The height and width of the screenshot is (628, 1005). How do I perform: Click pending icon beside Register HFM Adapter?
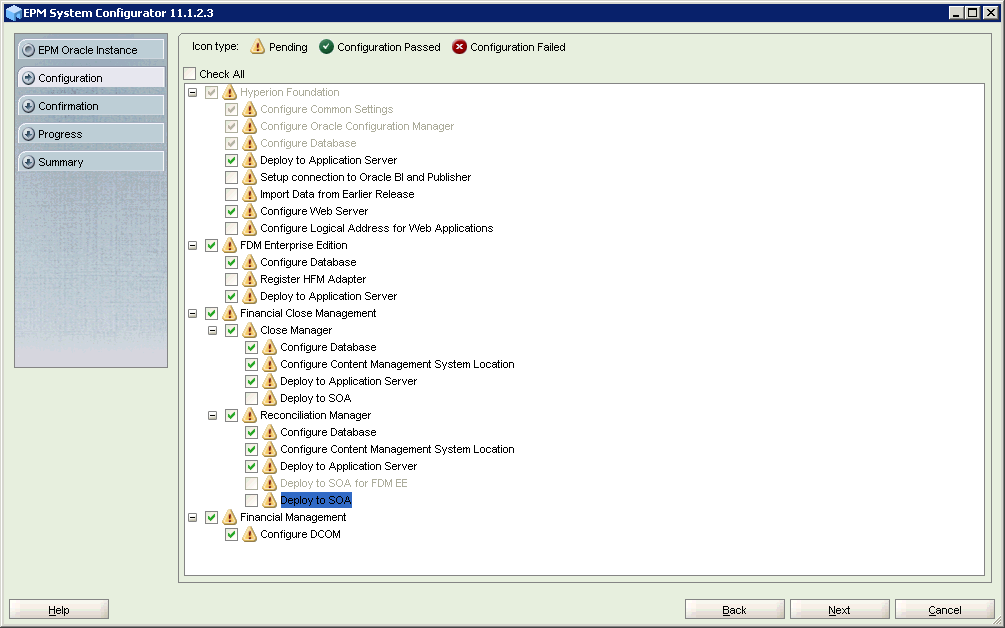249,279
